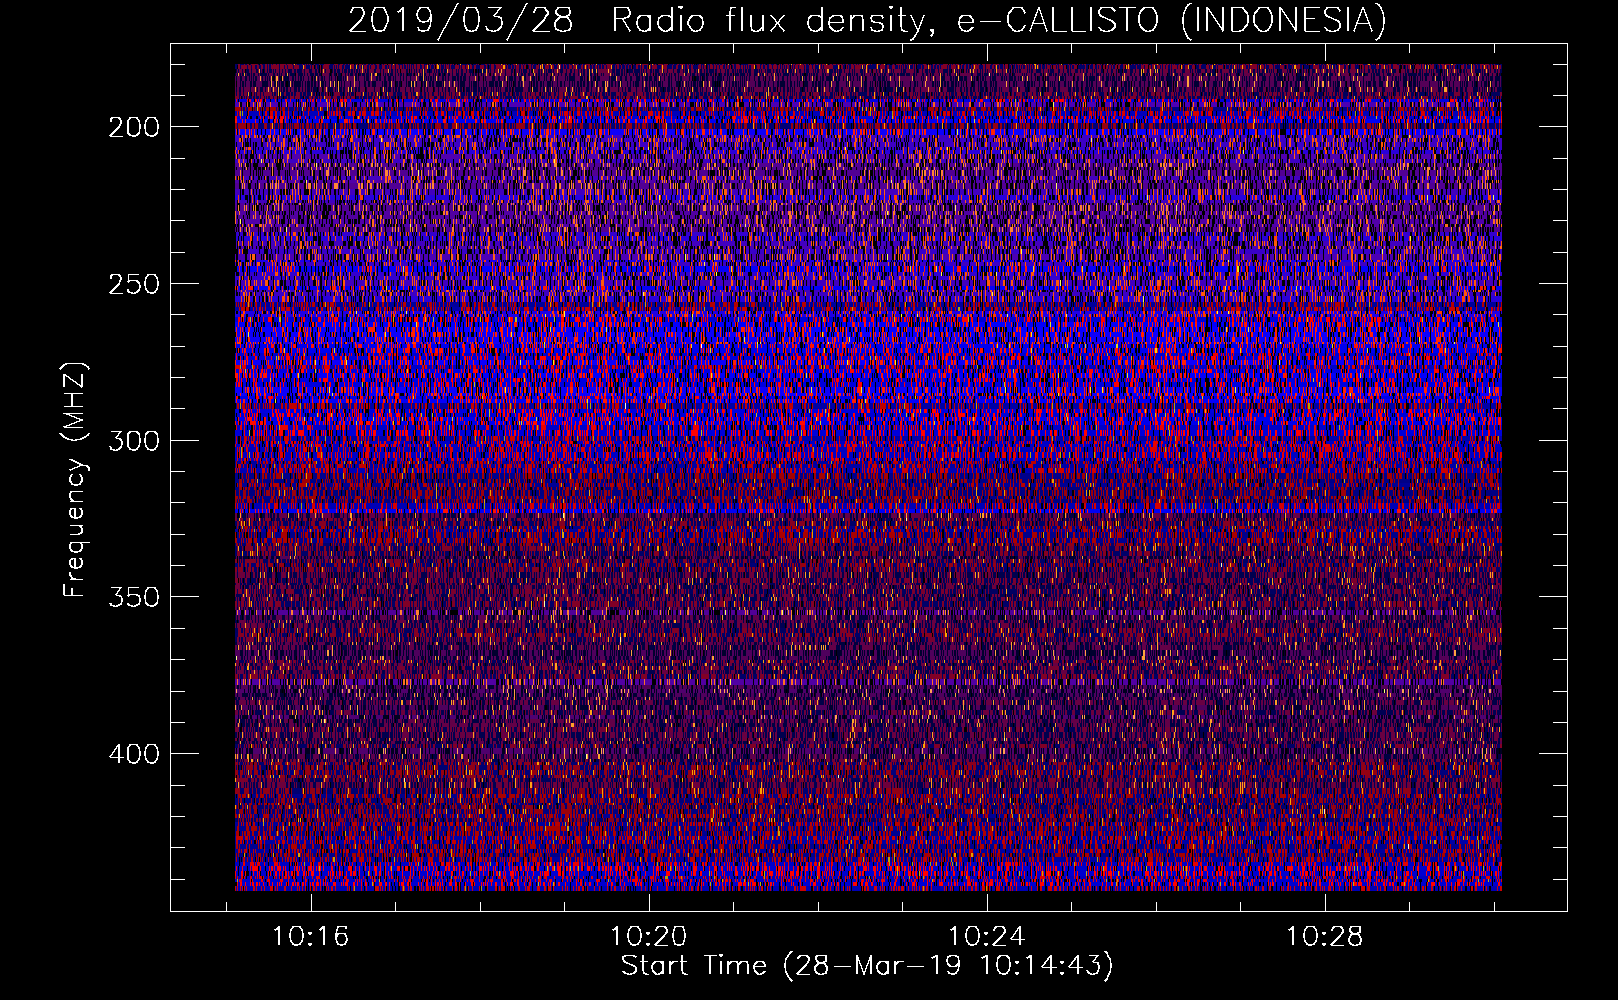The height and width of the screenshot is (1000, 1618).
Task: Click the 10:20 time tick label
Action: point(649,937)
